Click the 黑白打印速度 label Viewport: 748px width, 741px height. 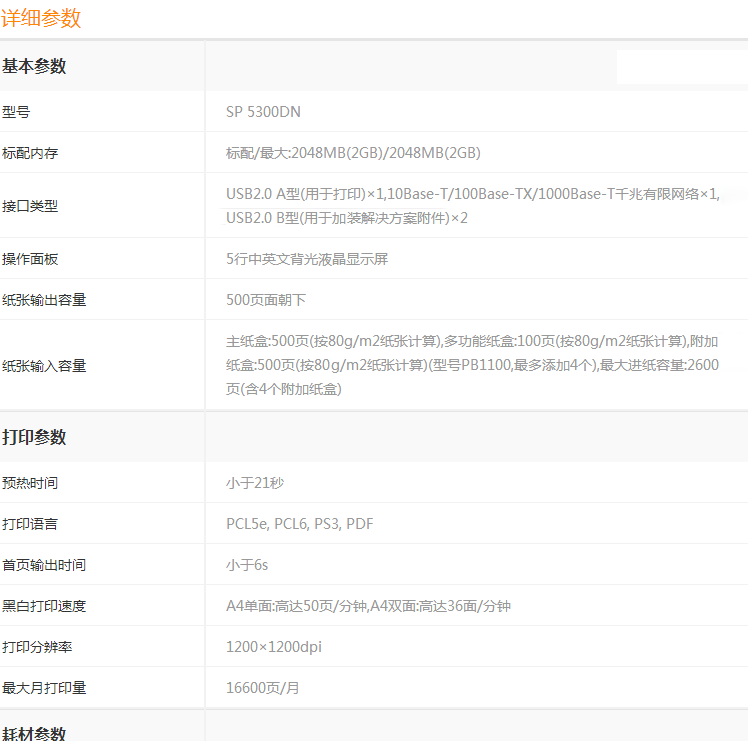point(44,606)
